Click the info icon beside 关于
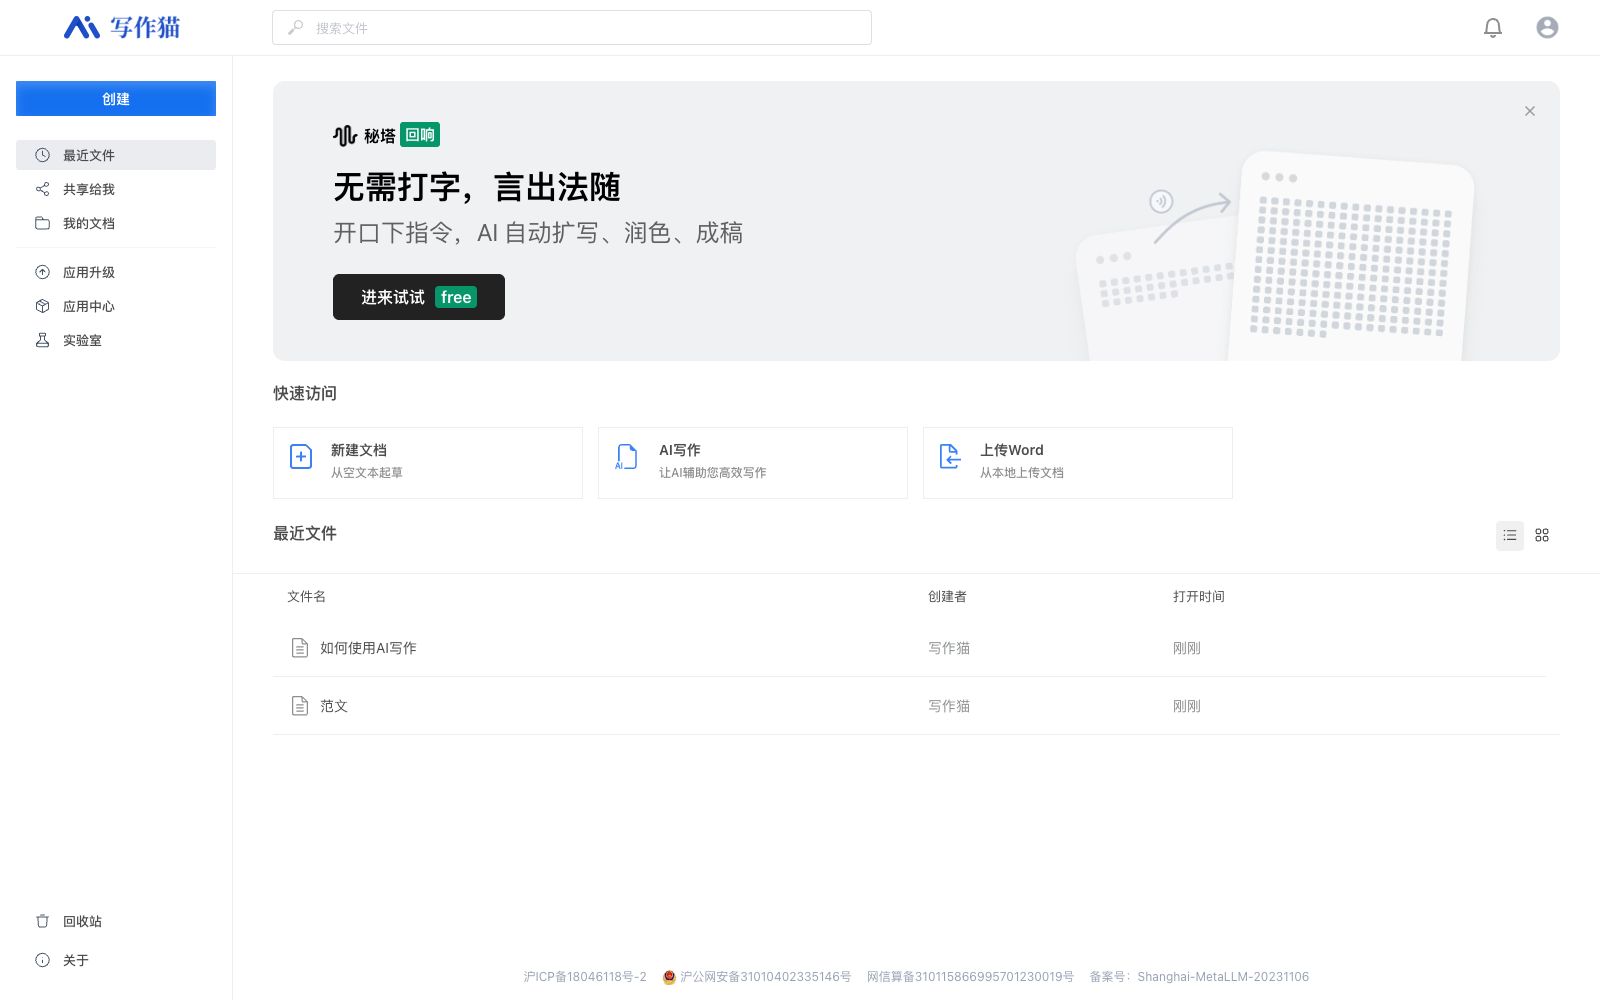Viewport: 1600px width, 1000px height. coord(42,960)
